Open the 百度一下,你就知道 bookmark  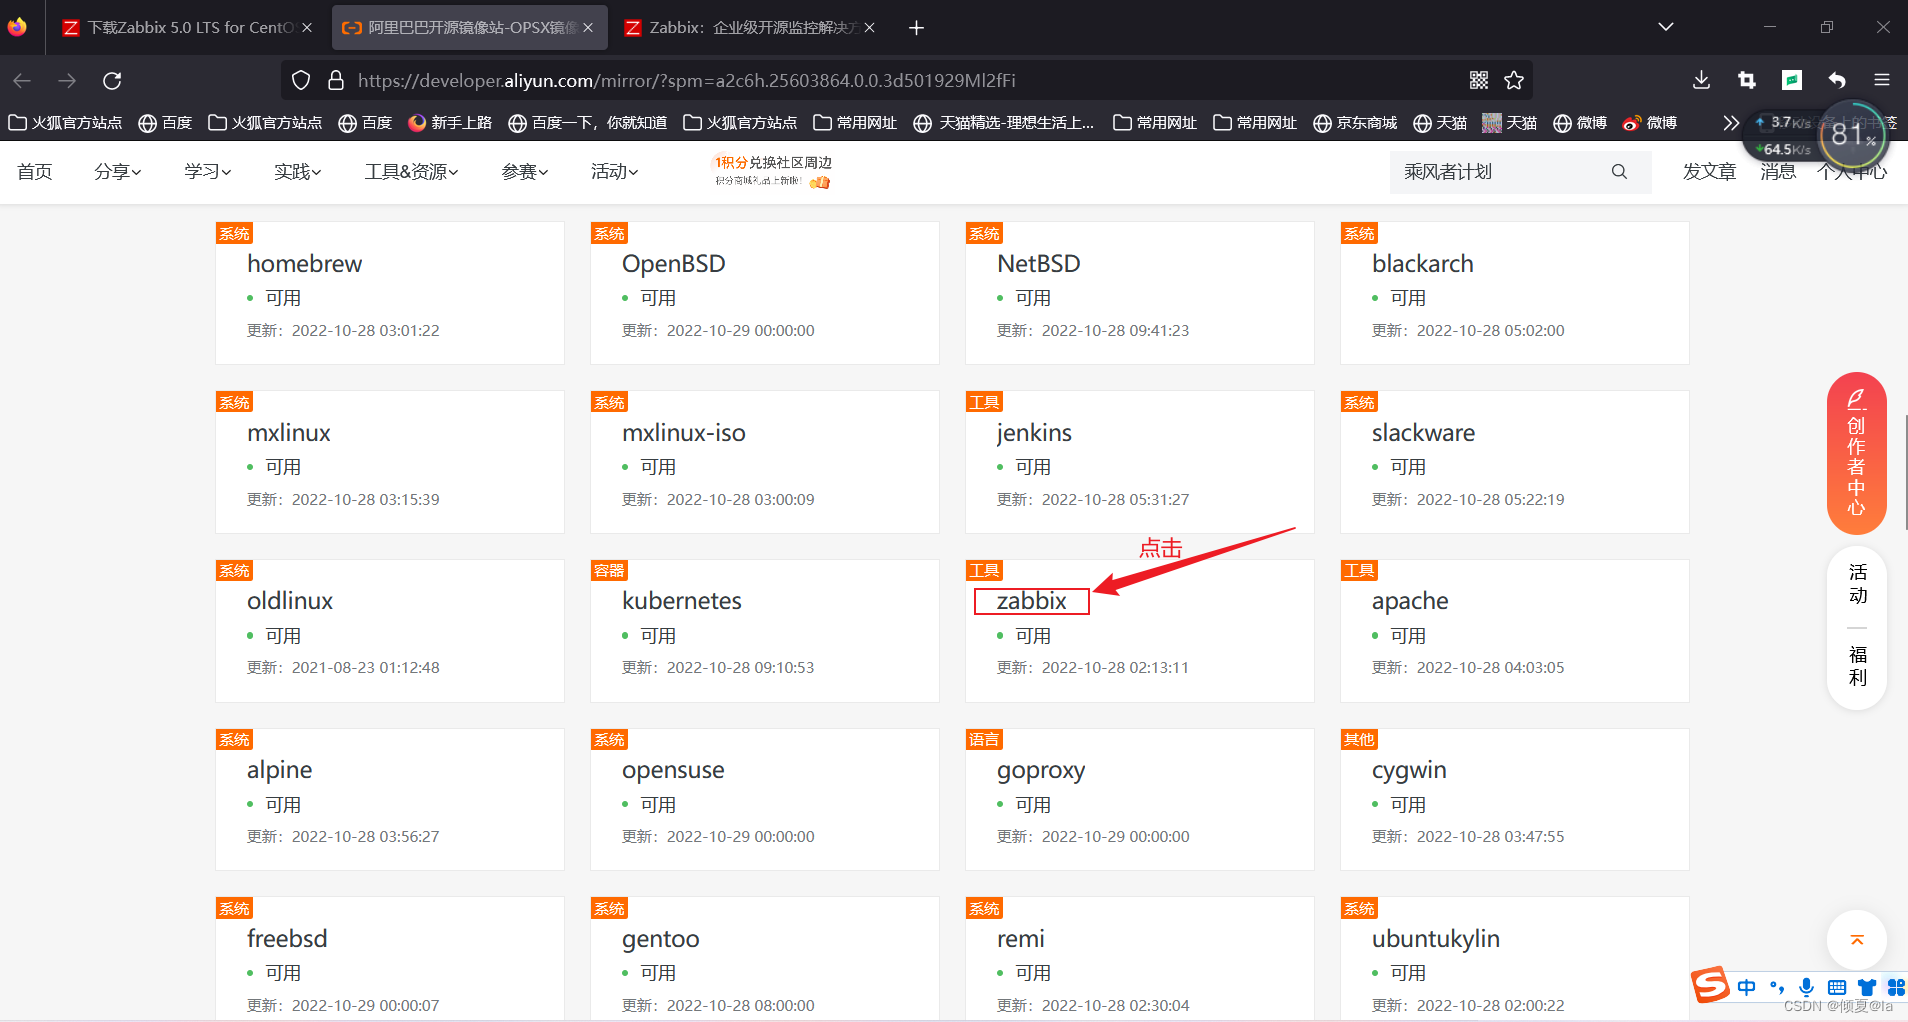pyautogui.click(x=587, y=123)
